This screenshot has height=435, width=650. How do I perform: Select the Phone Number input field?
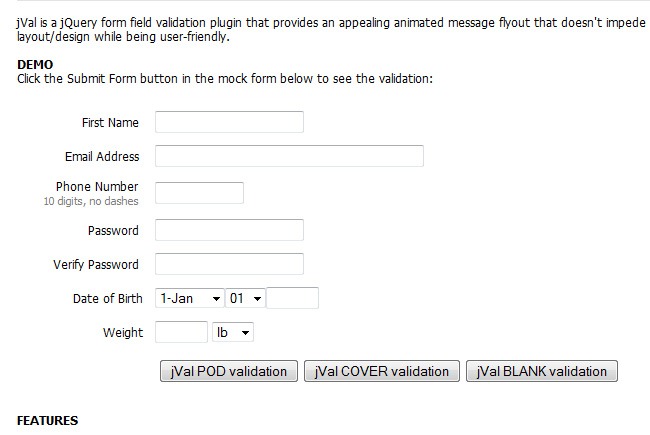click(200, 193)
